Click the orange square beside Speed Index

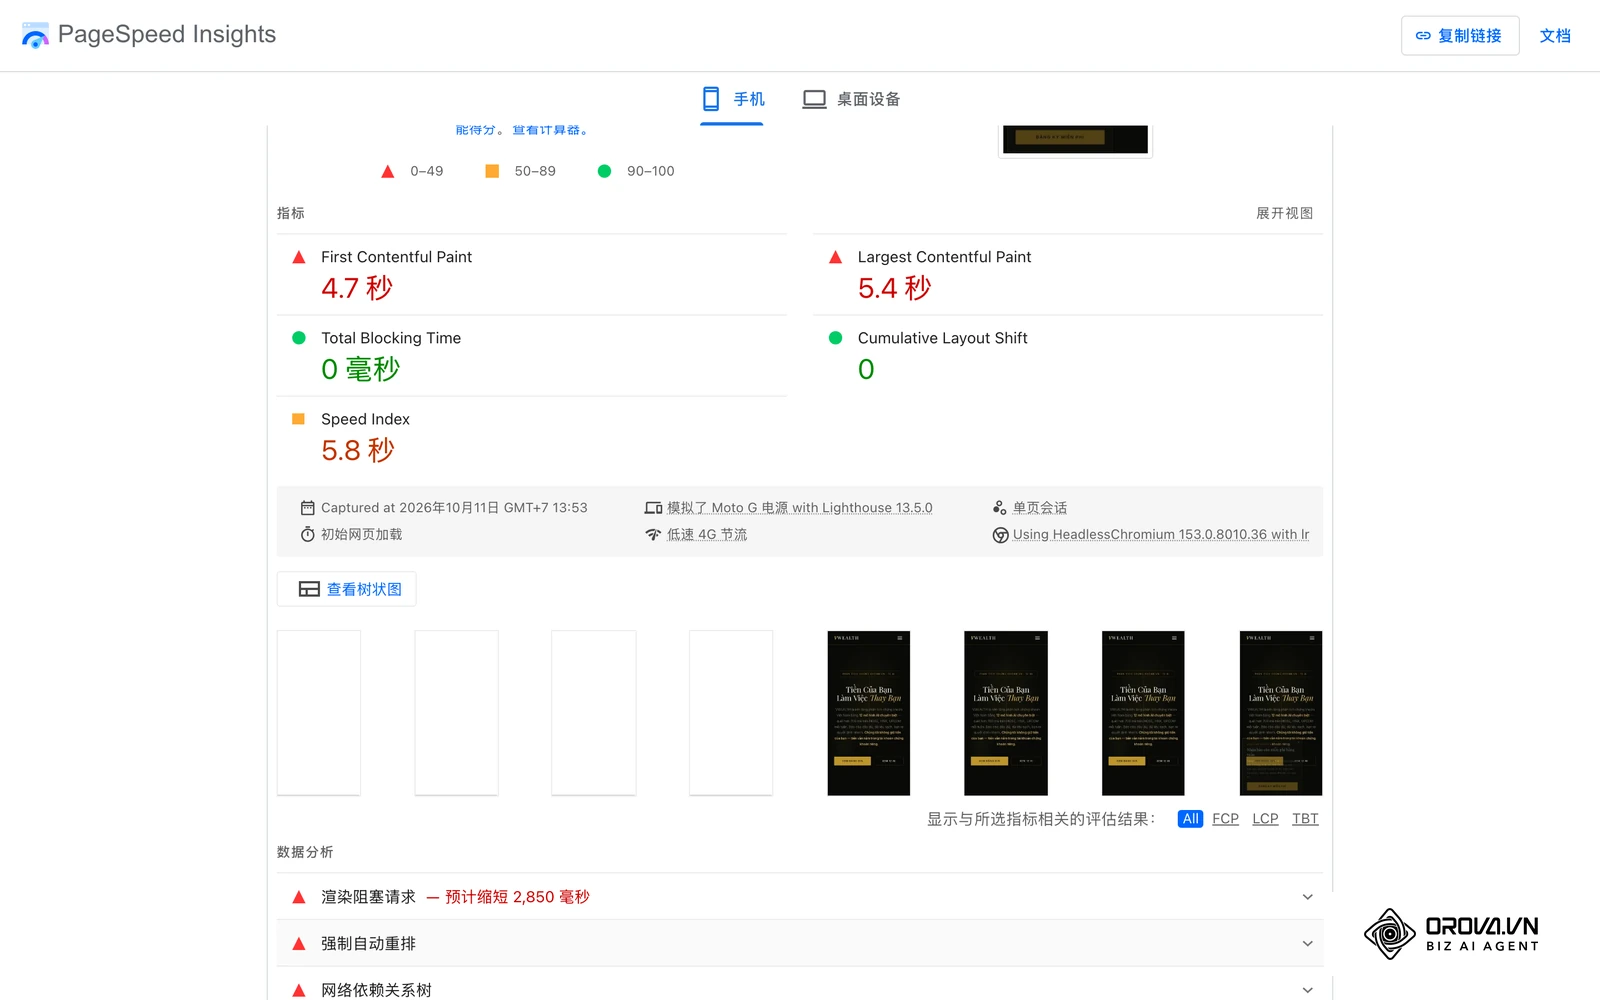[298, 419]
